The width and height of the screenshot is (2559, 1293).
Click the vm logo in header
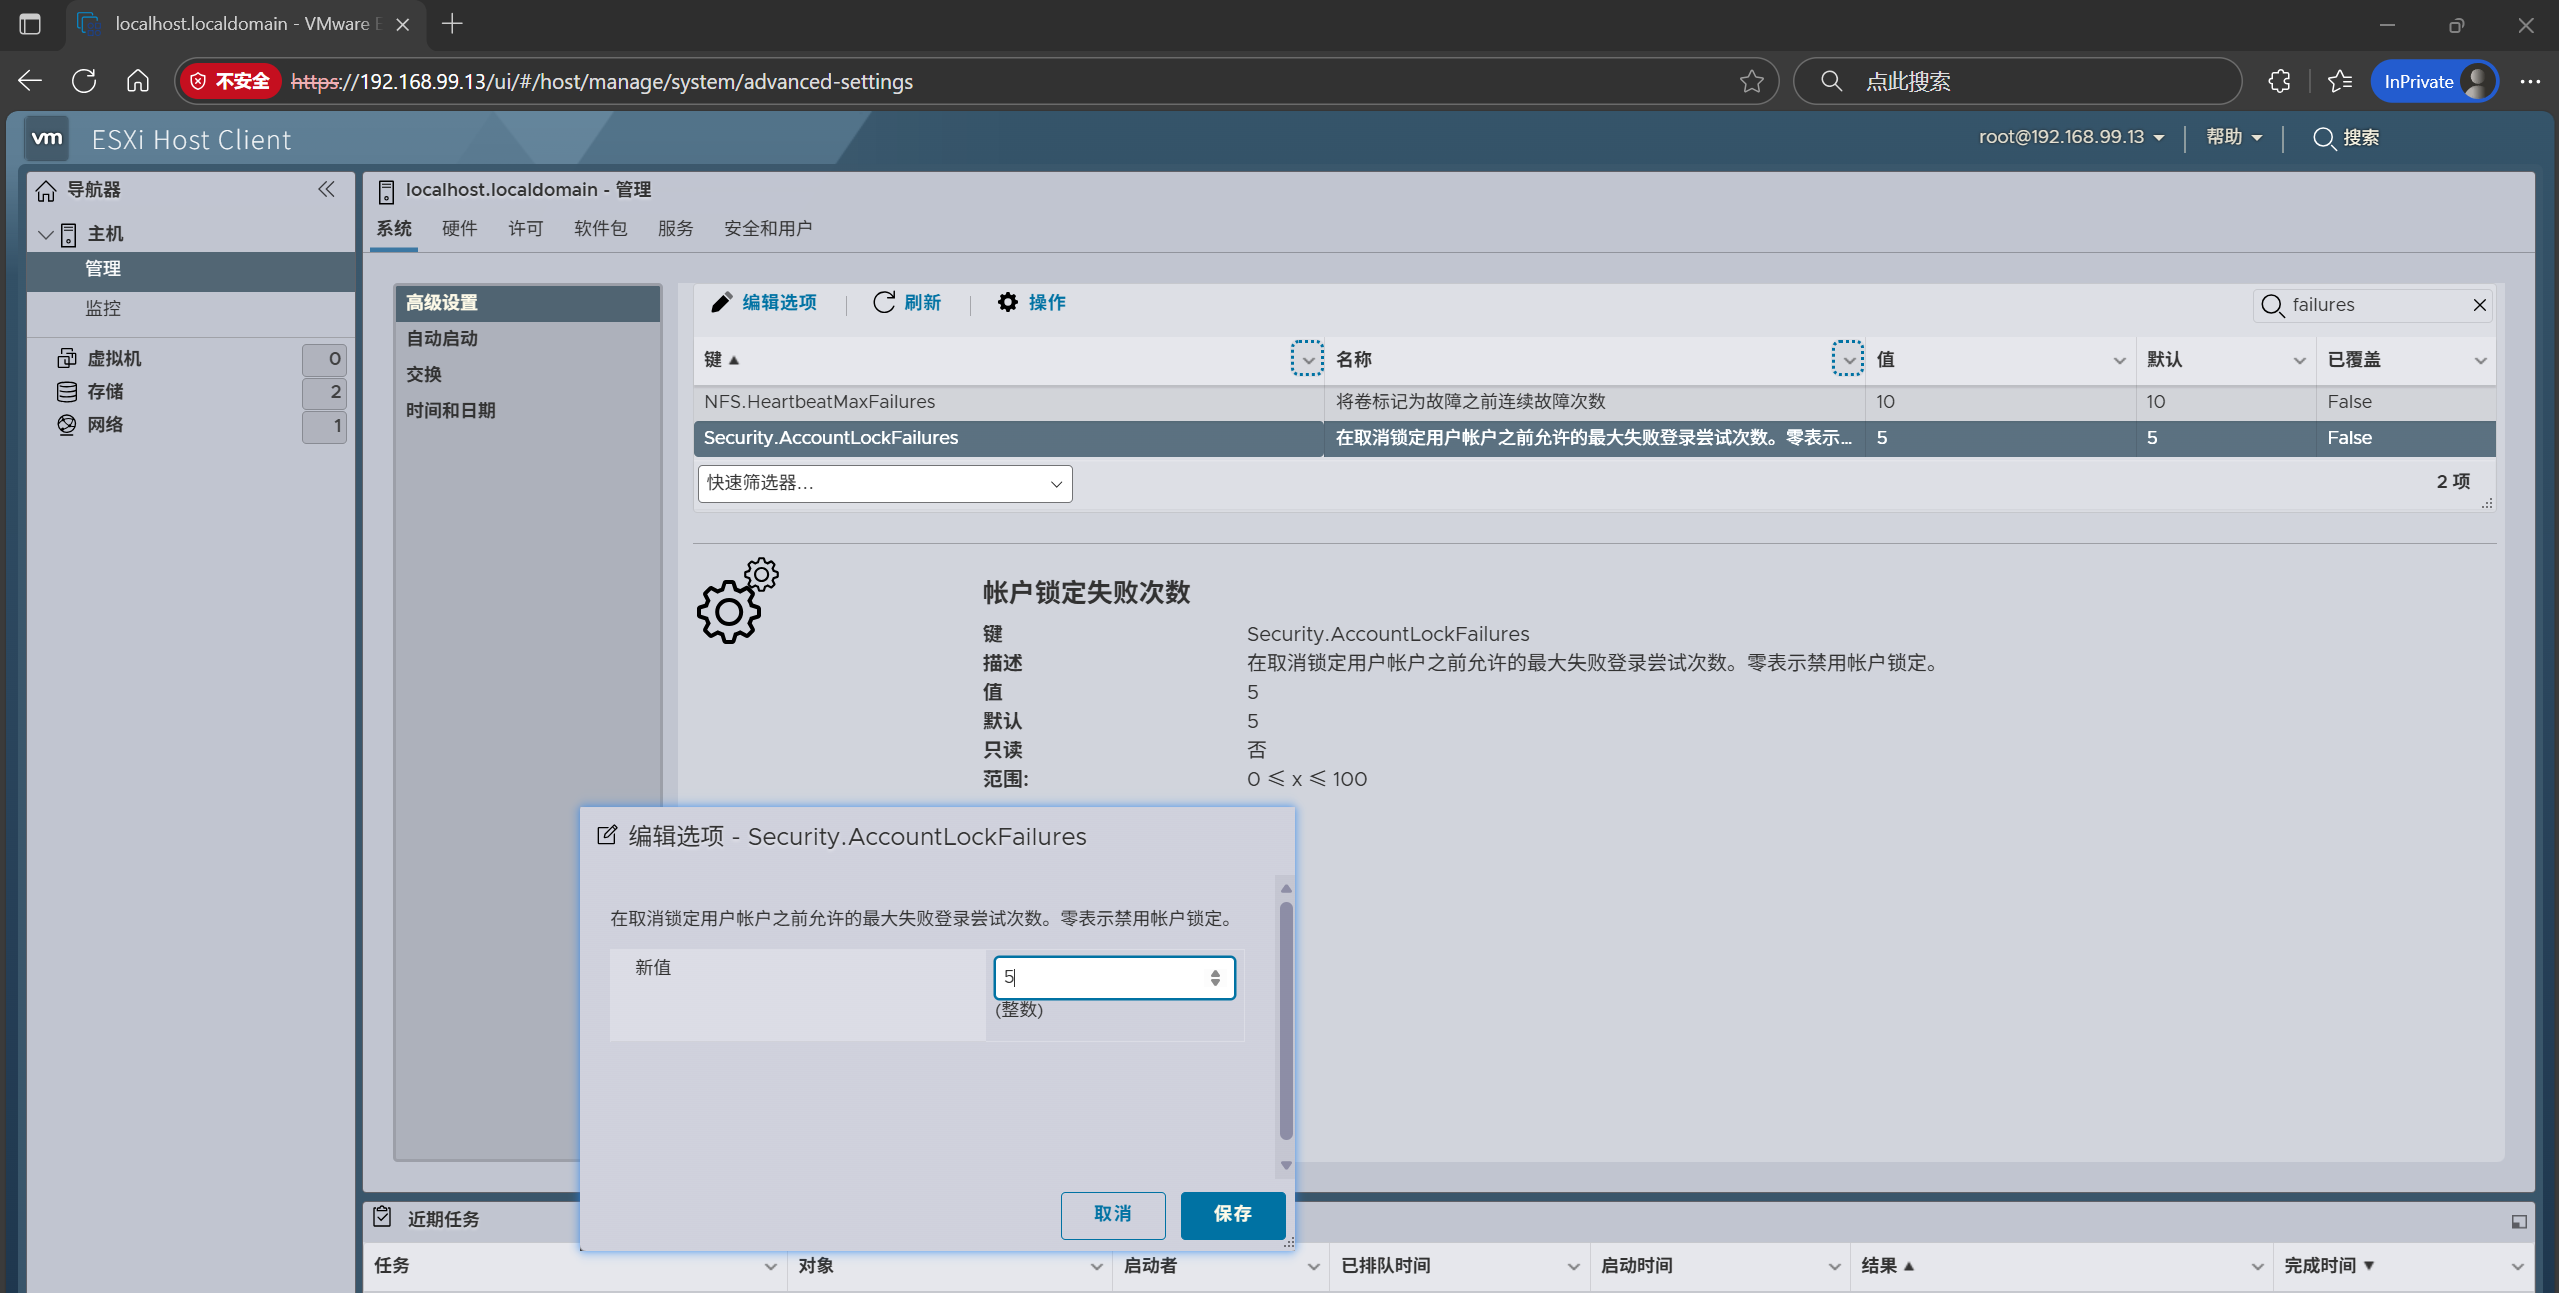pos(47,139)
